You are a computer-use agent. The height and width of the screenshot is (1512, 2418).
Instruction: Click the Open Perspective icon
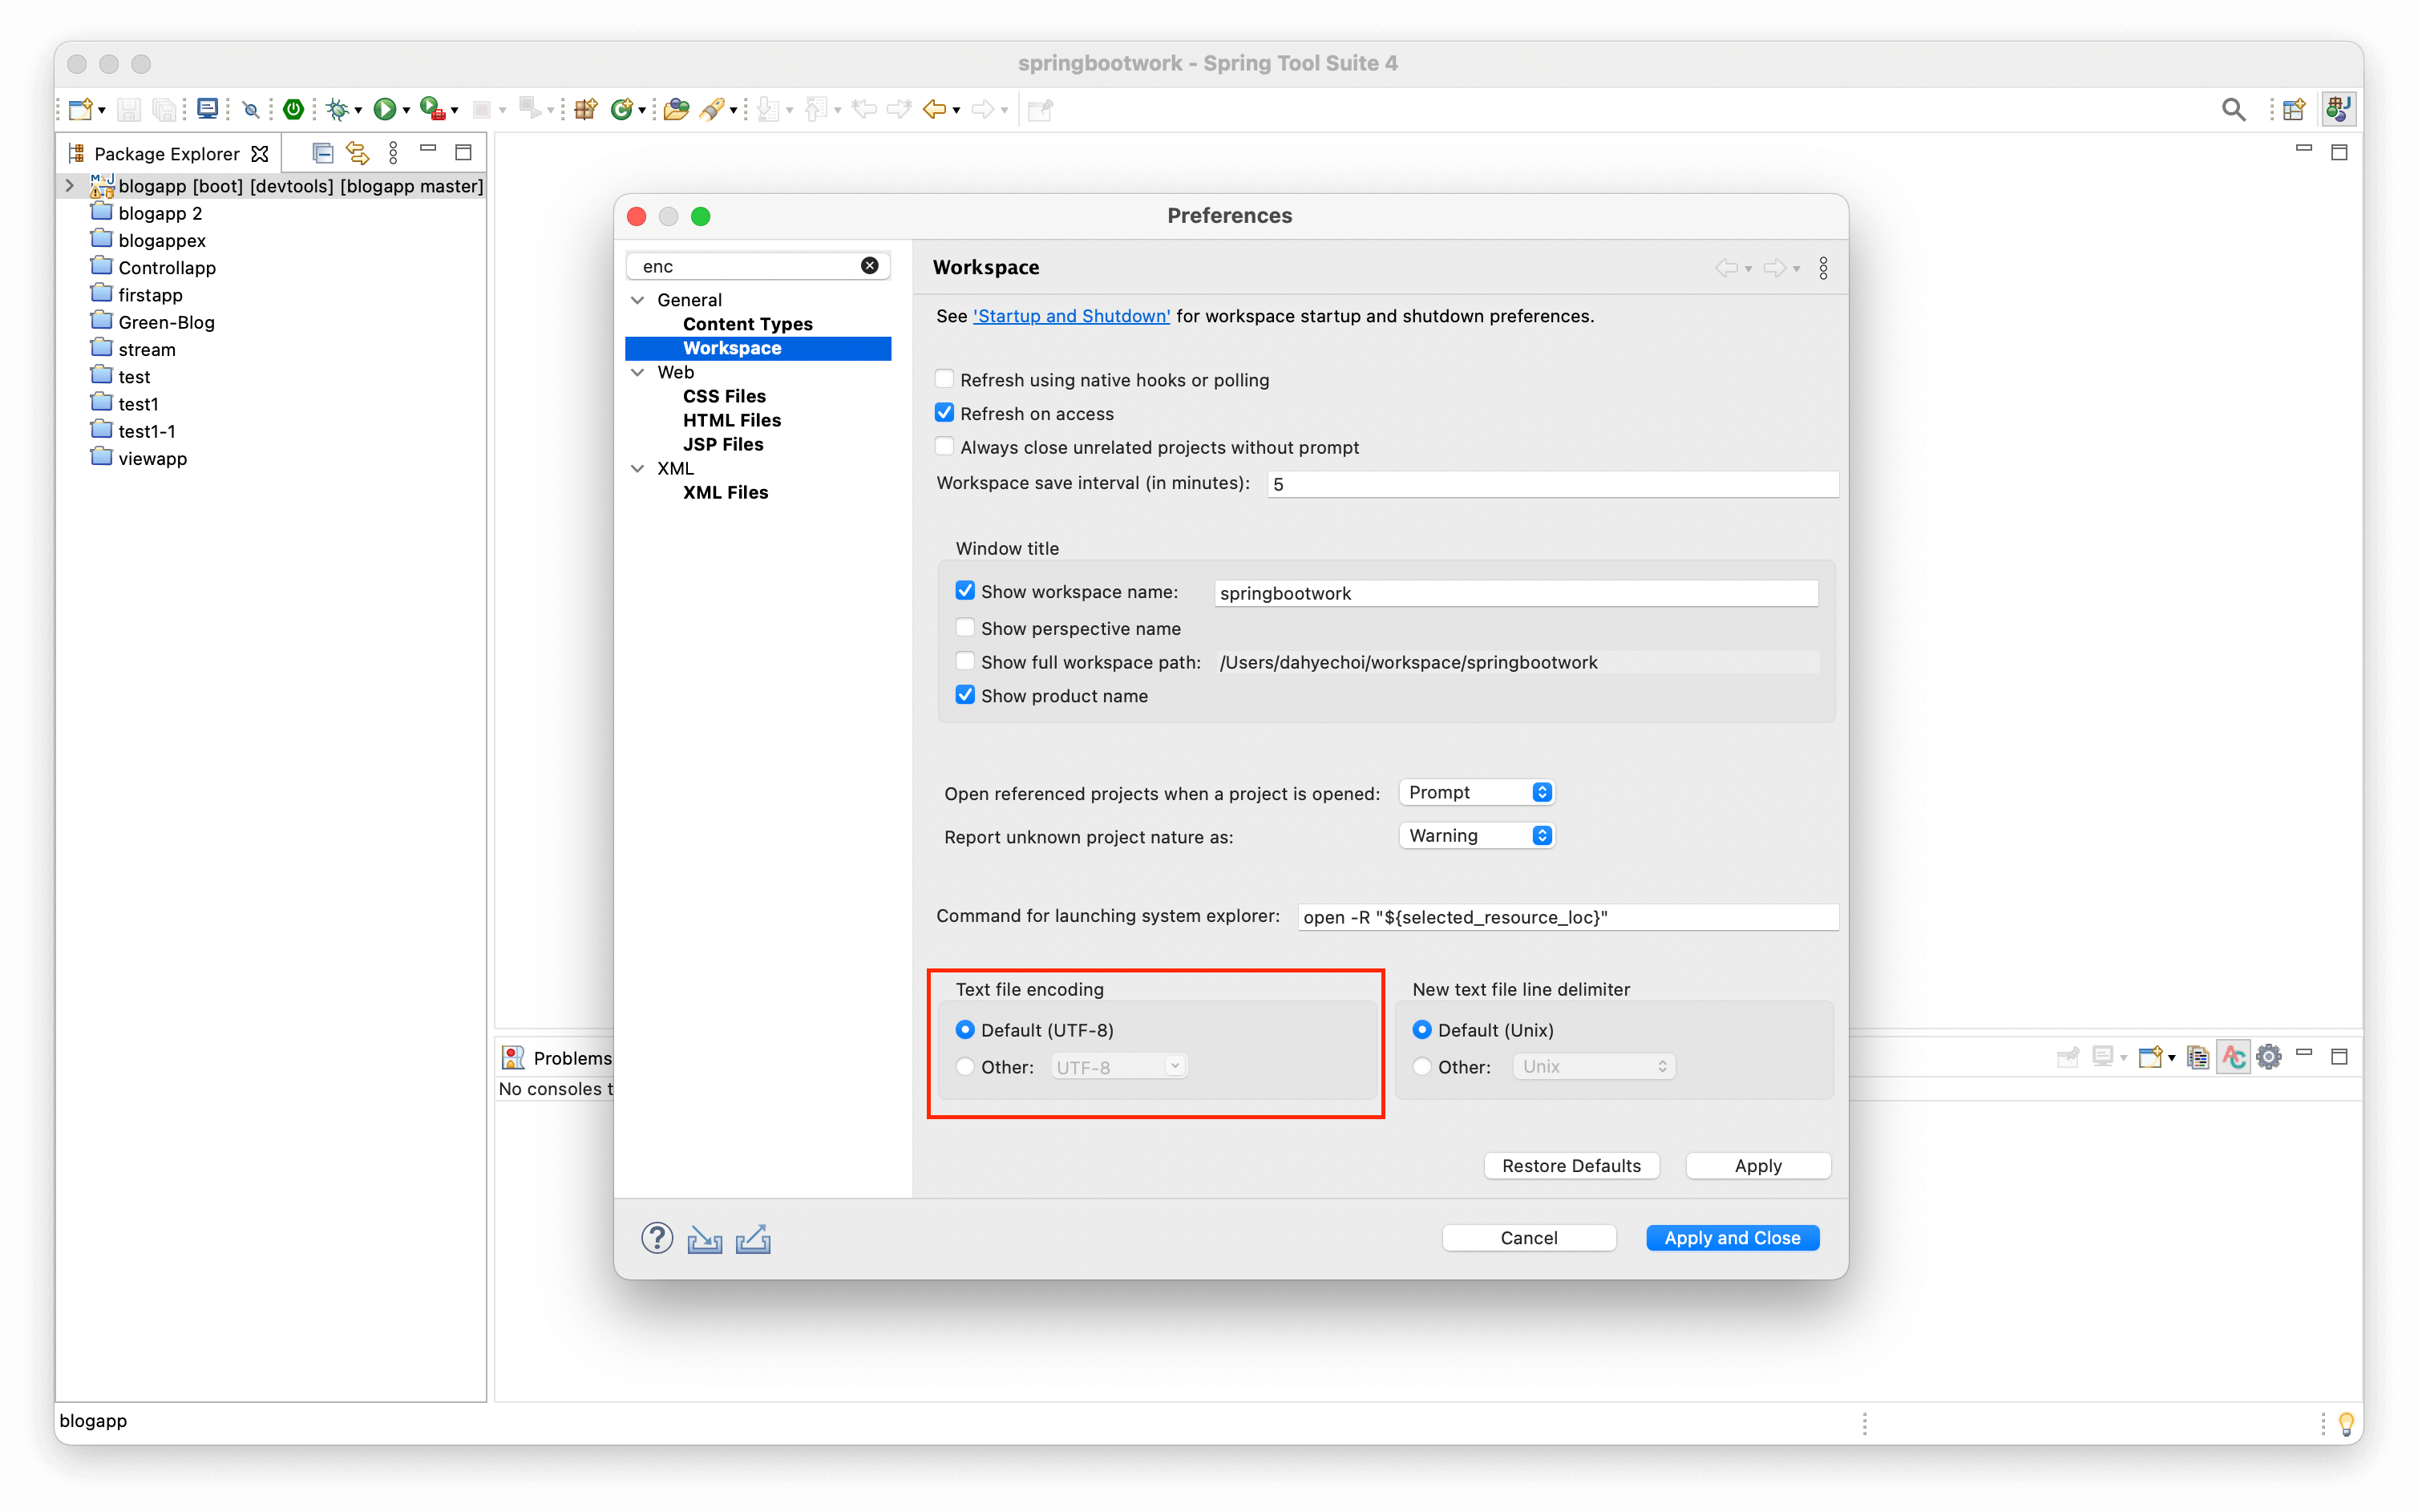[x=2293, y=109]
